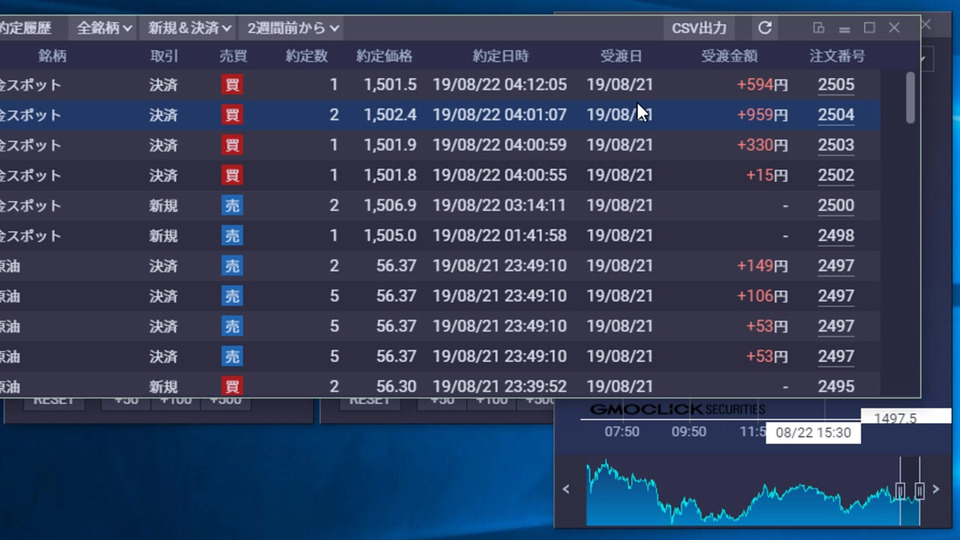Maximize the trade history panel
The width and height of the screenshot is (960, 540).
pyautogui.click(x=869, y=28)
